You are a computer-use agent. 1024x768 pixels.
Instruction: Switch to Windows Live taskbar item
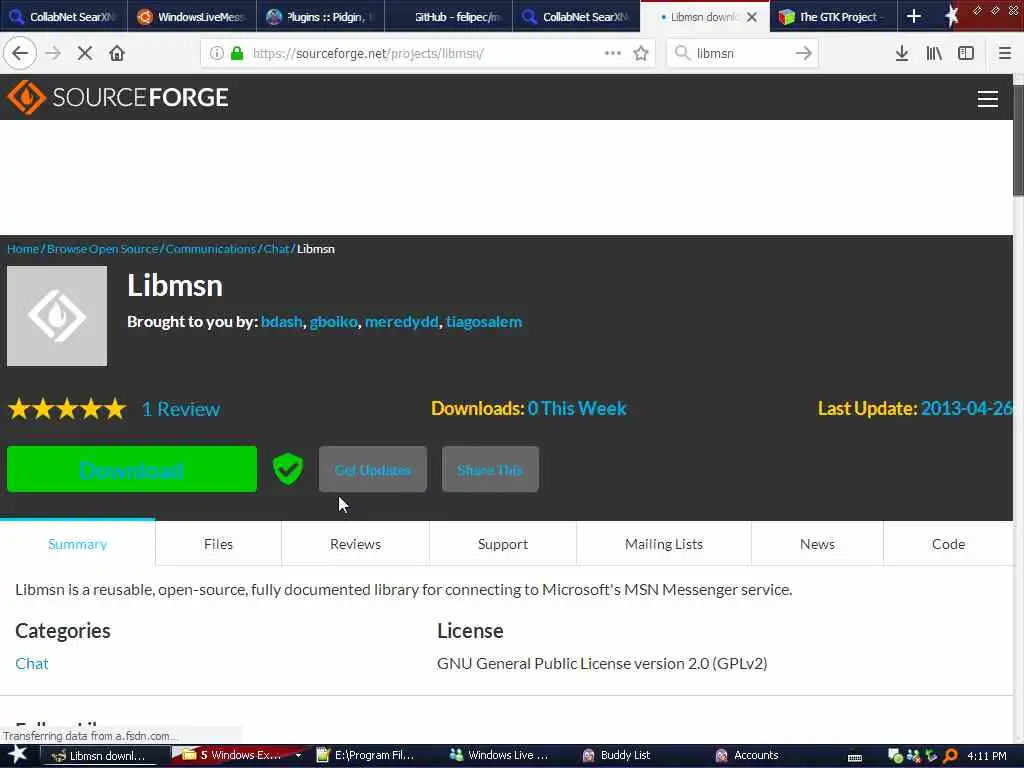coord(503,756)
